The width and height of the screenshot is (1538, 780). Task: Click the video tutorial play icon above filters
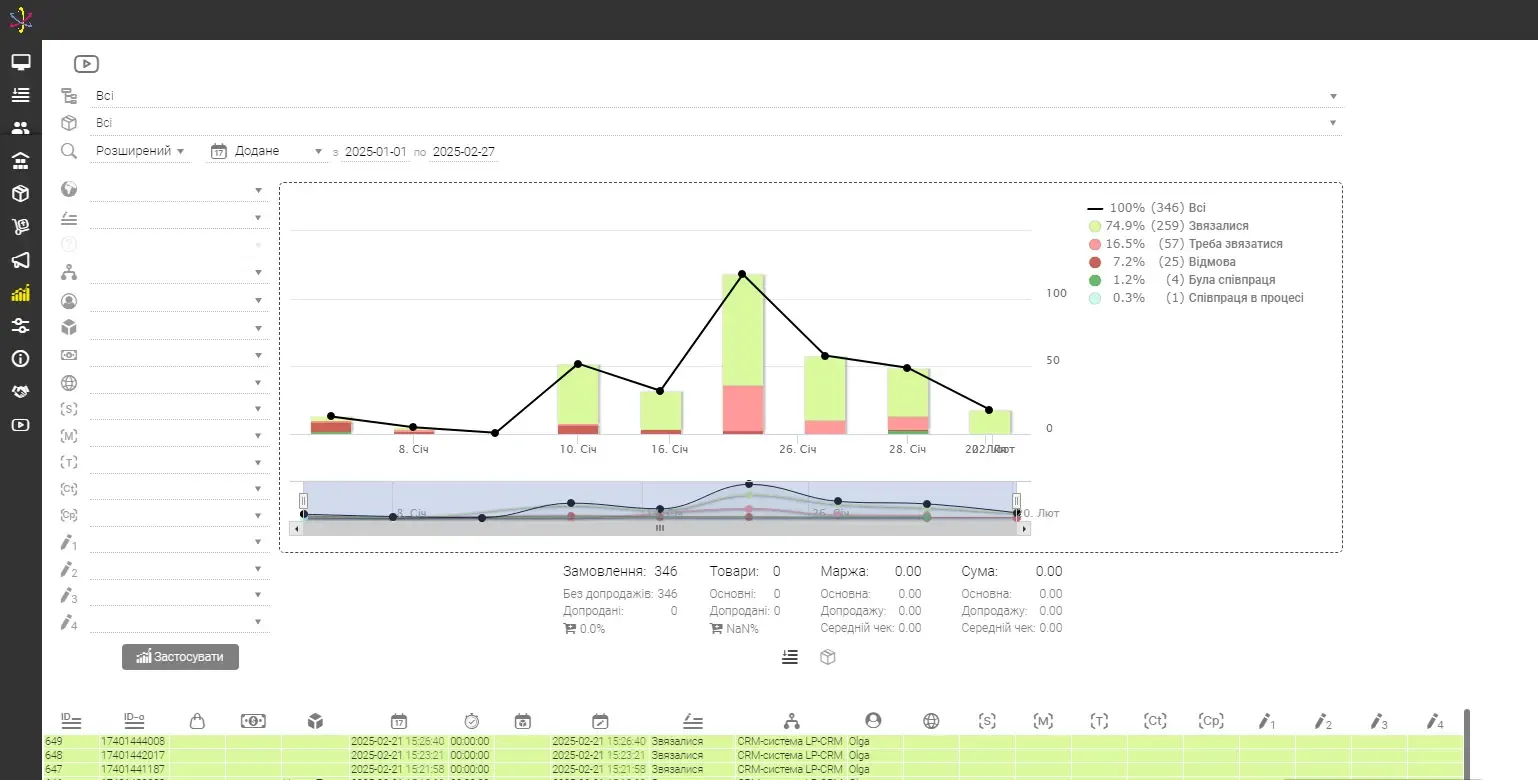tap(86, 64)
